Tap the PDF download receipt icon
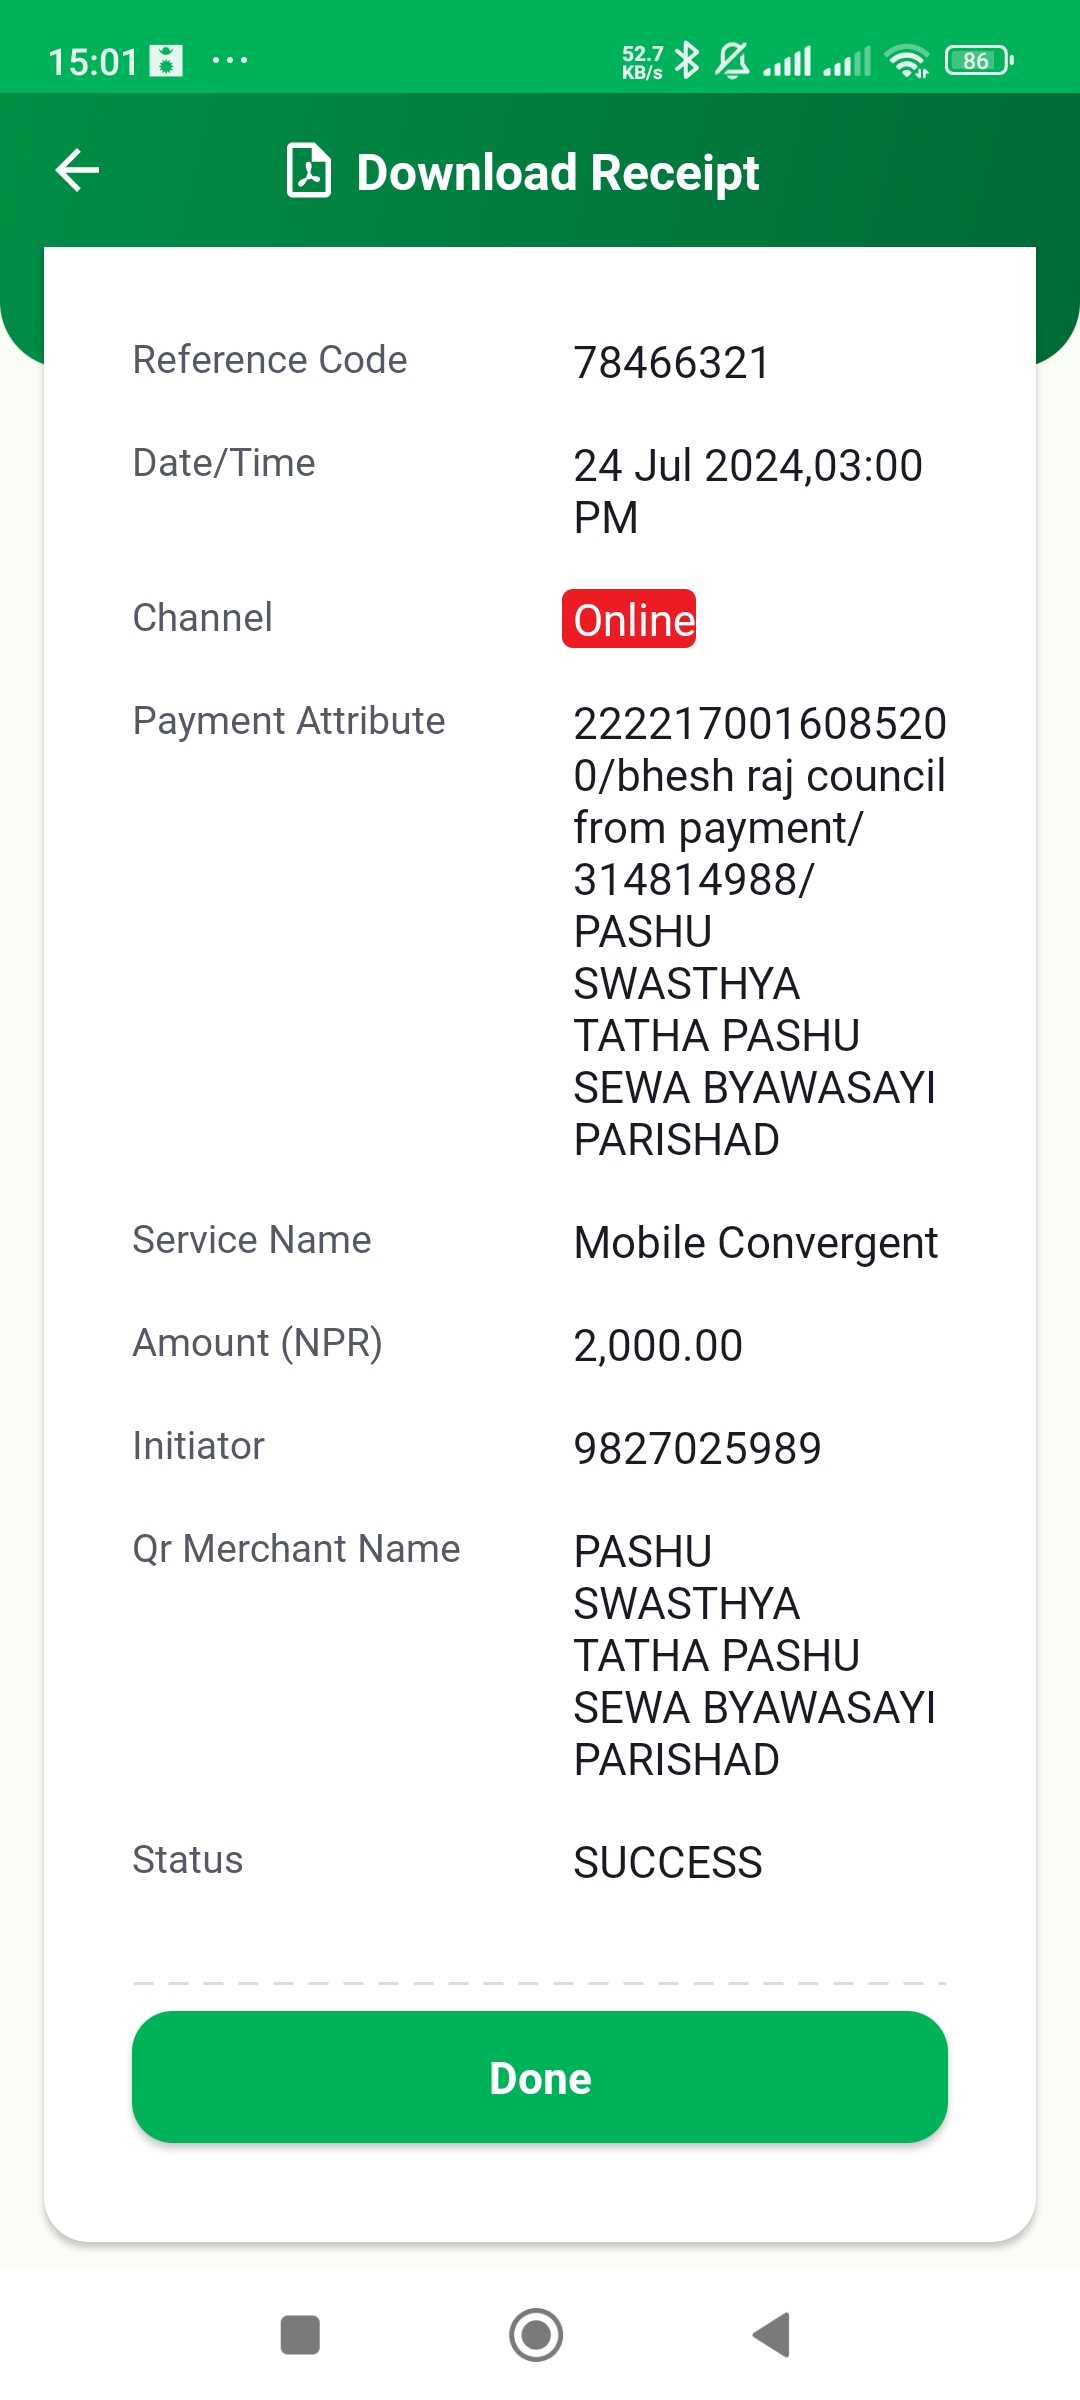1080x2400 pixels. pos(309,171)
